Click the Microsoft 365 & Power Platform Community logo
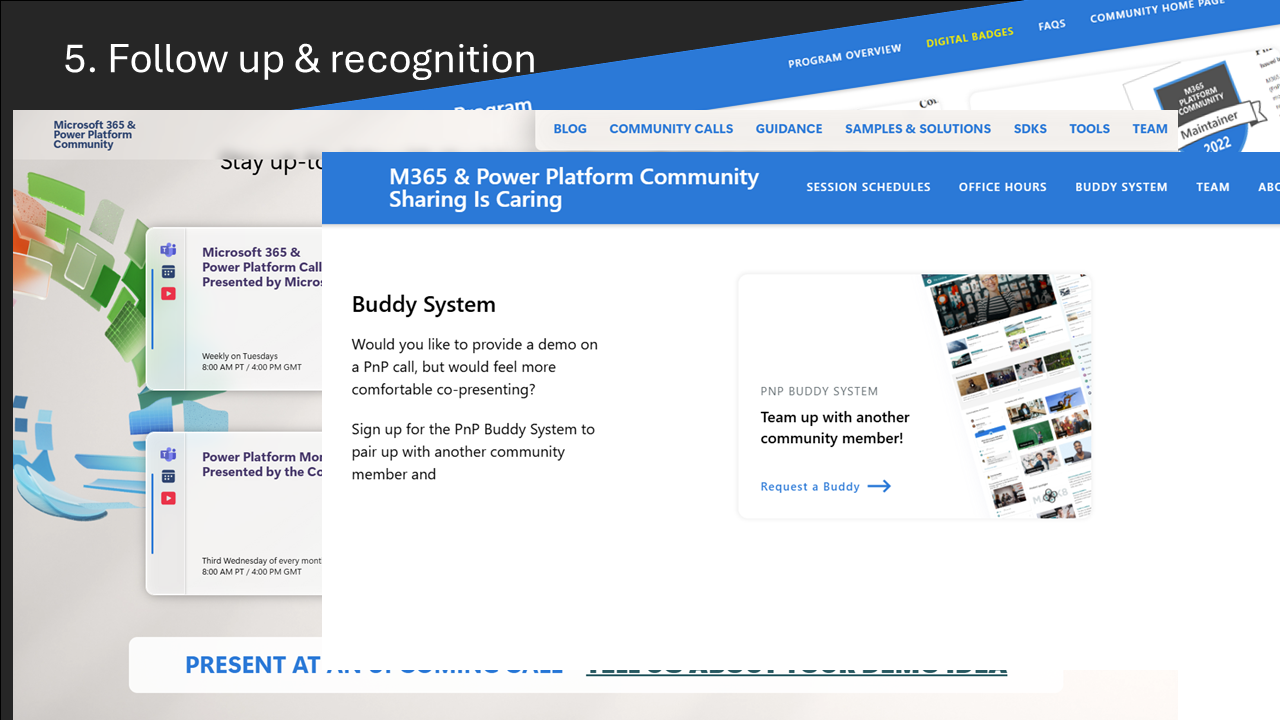Viewport: 1280px width, 720px height. [x=94, y=135]
